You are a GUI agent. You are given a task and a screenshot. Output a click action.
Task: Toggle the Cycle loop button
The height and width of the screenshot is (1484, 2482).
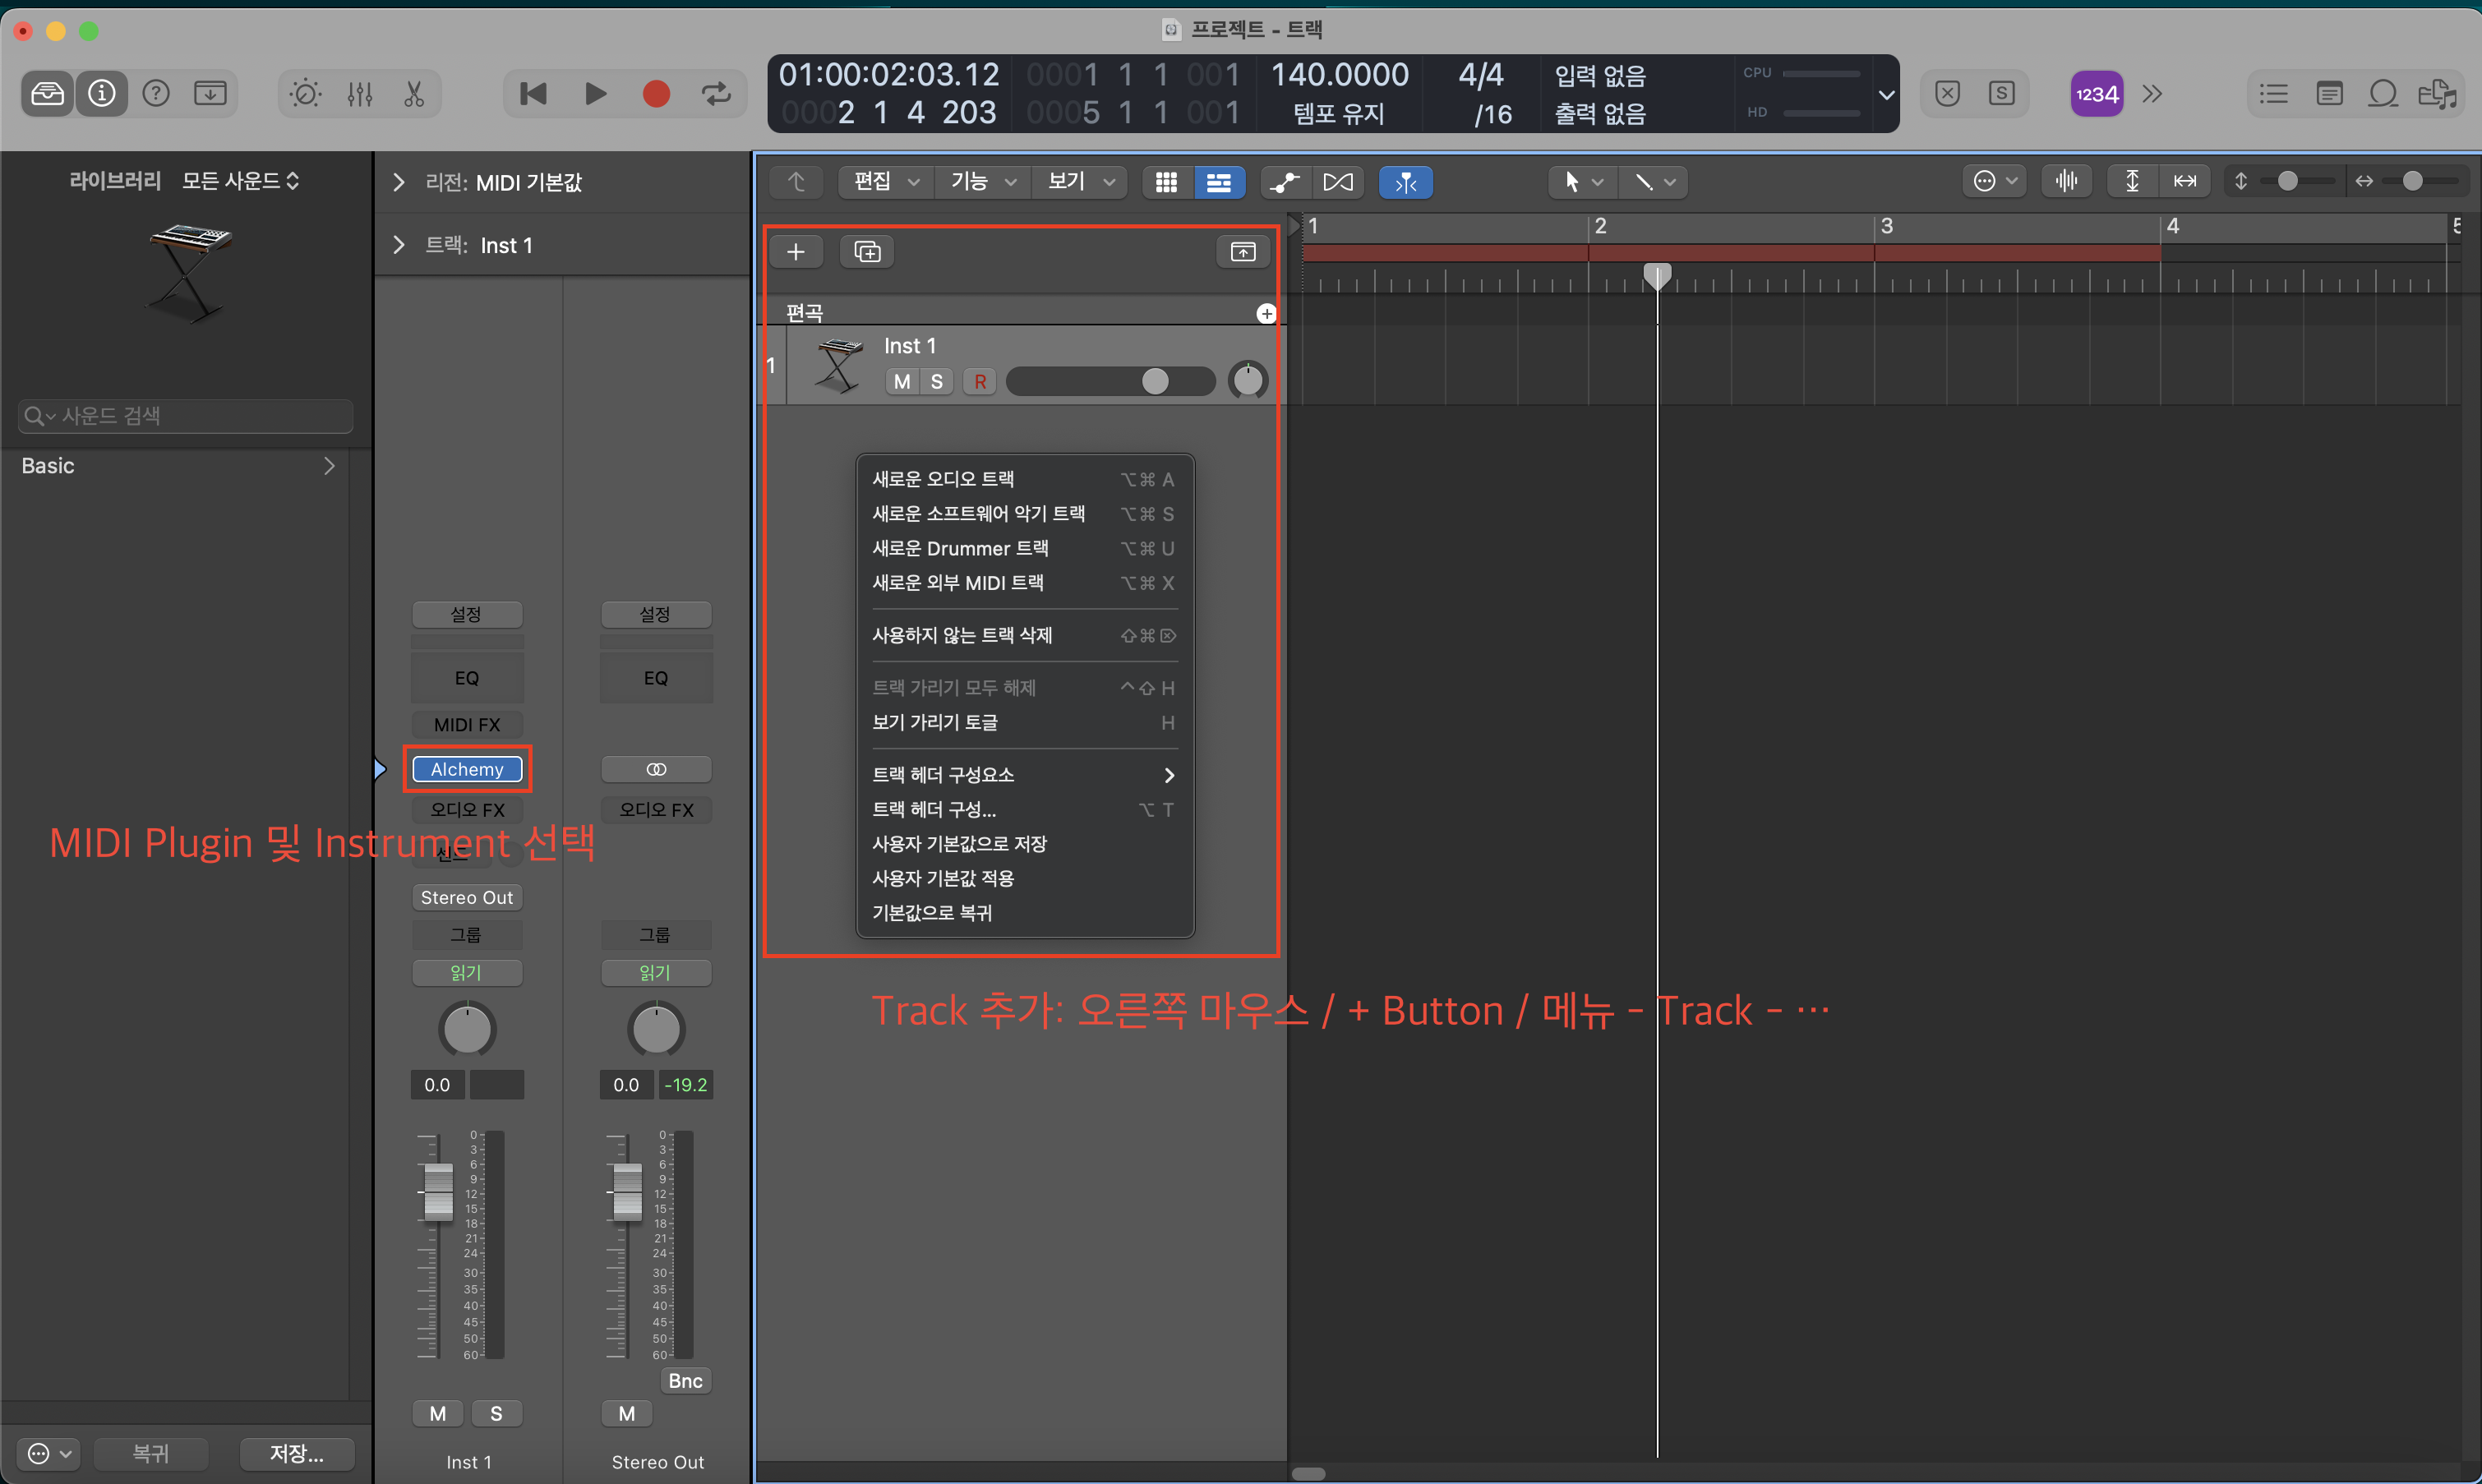point(716,94)
